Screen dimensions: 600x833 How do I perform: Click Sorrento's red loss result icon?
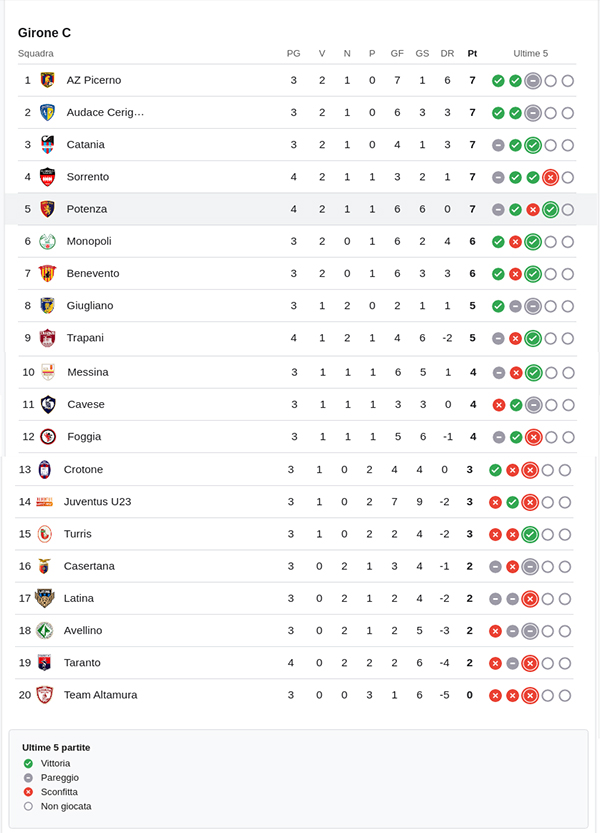click(x=550, y=177)
